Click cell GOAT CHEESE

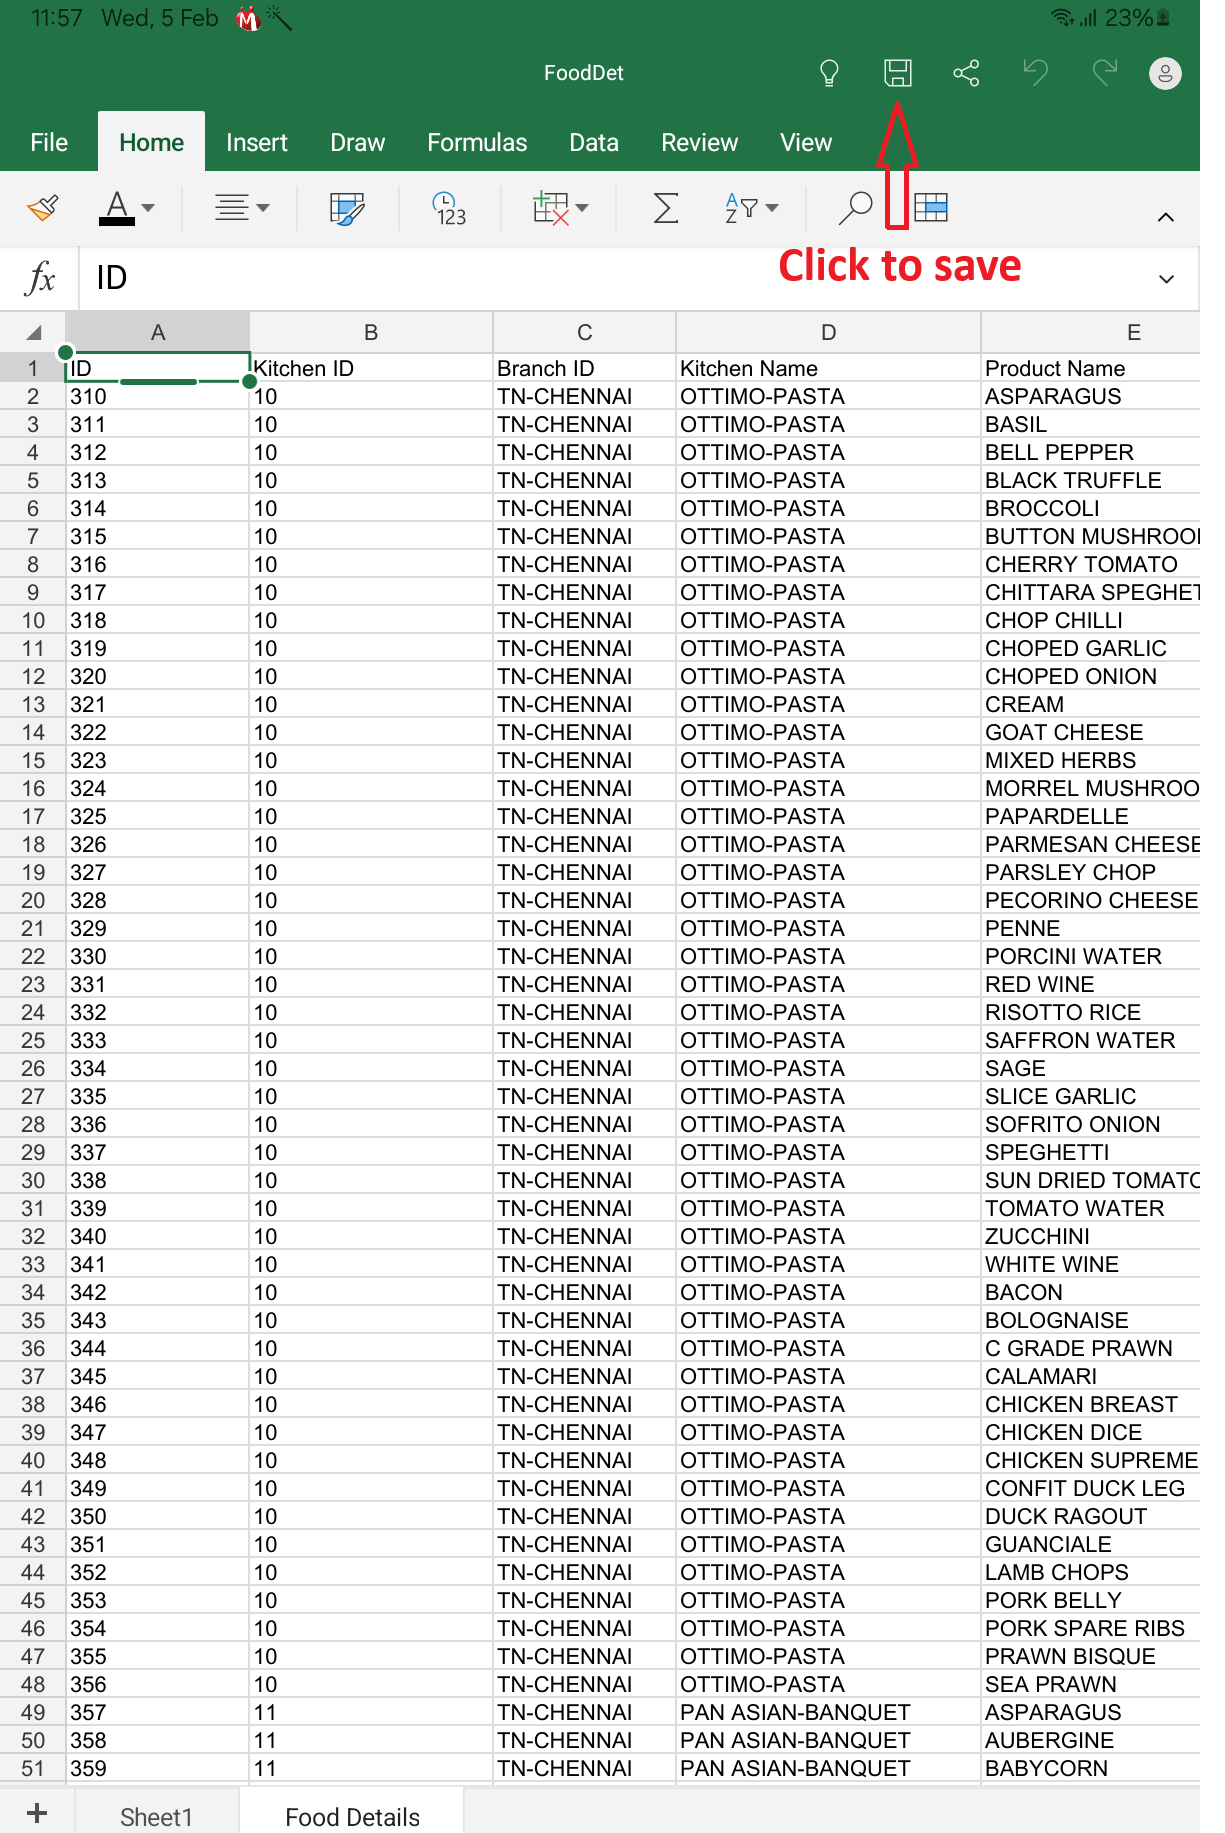pos(1091,732)
